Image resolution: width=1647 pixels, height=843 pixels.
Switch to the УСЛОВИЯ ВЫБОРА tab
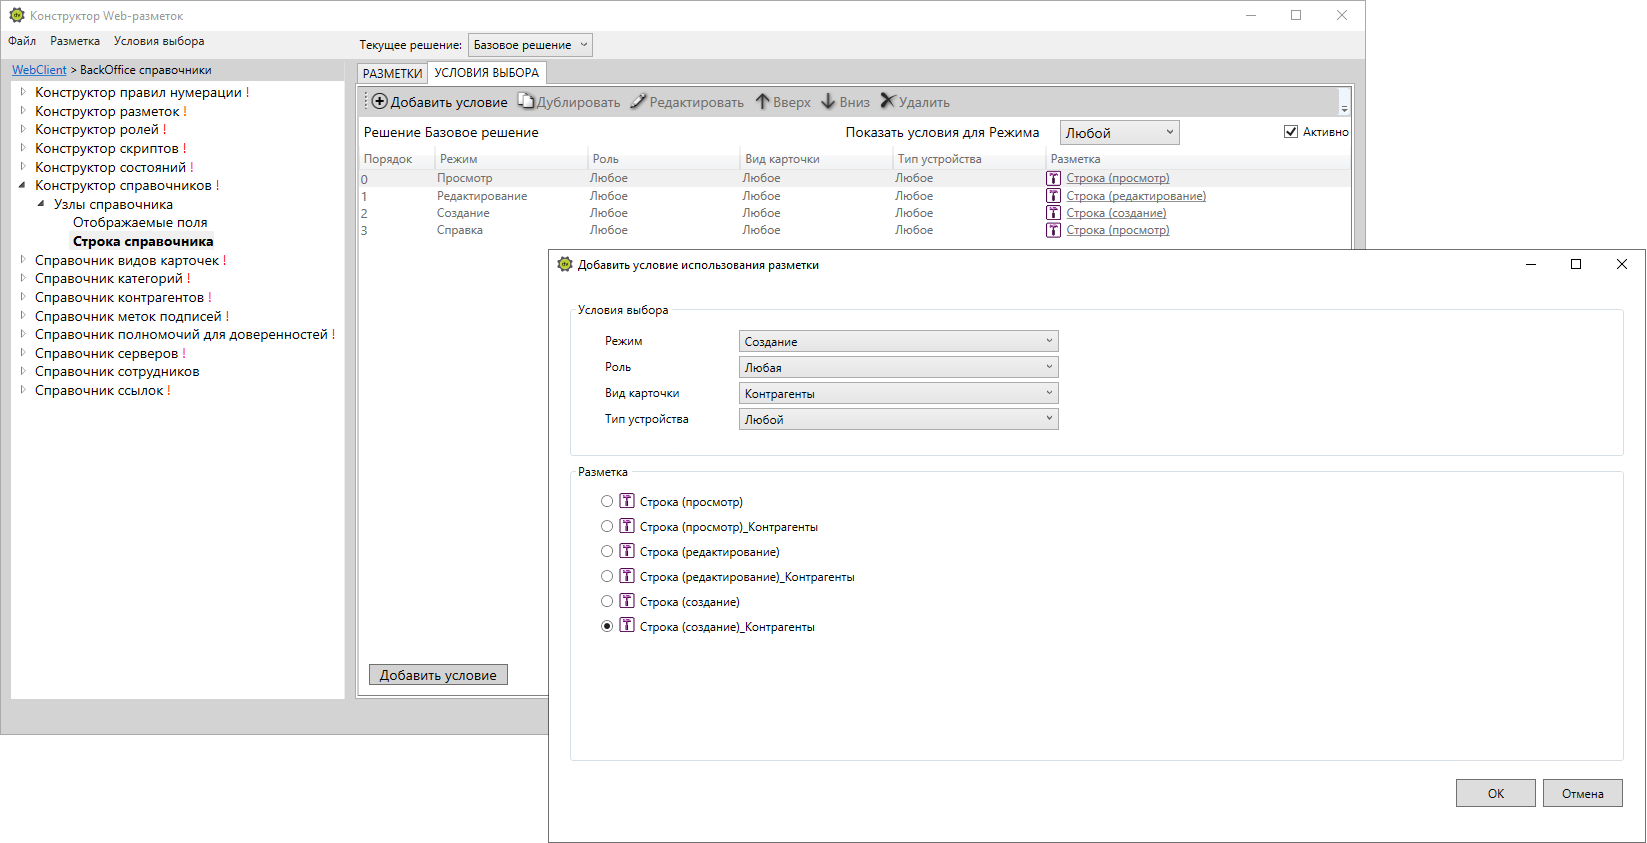point(487,73)
